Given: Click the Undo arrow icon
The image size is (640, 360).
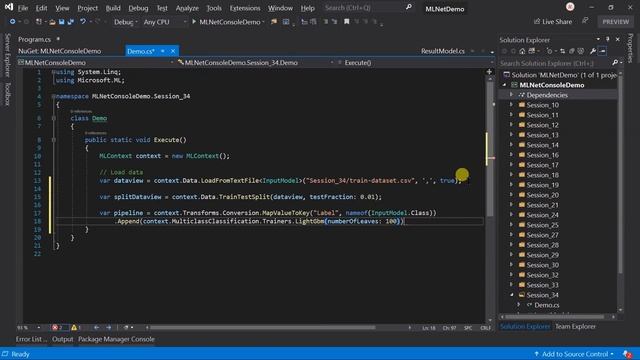Looking at the screenshot, I should (x=83, y=22).
